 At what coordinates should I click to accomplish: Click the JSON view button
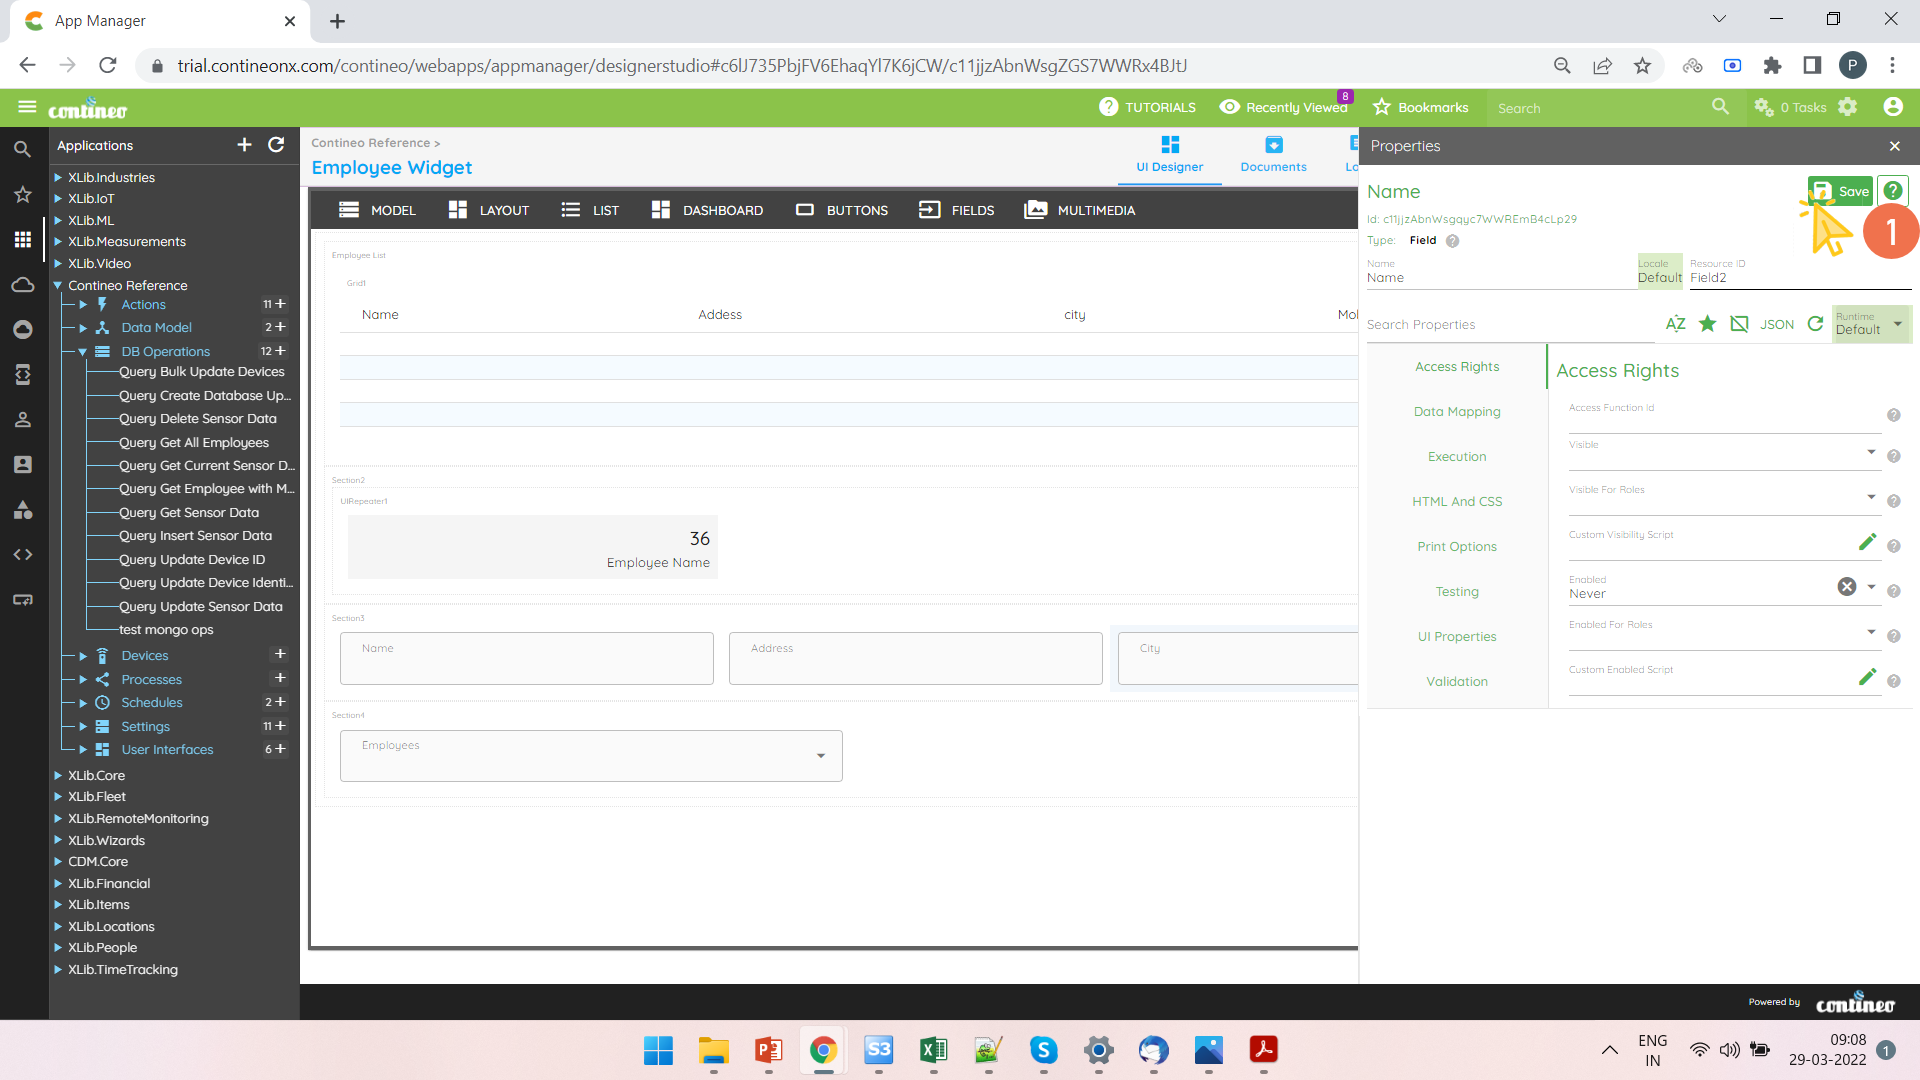[1776, 324]
